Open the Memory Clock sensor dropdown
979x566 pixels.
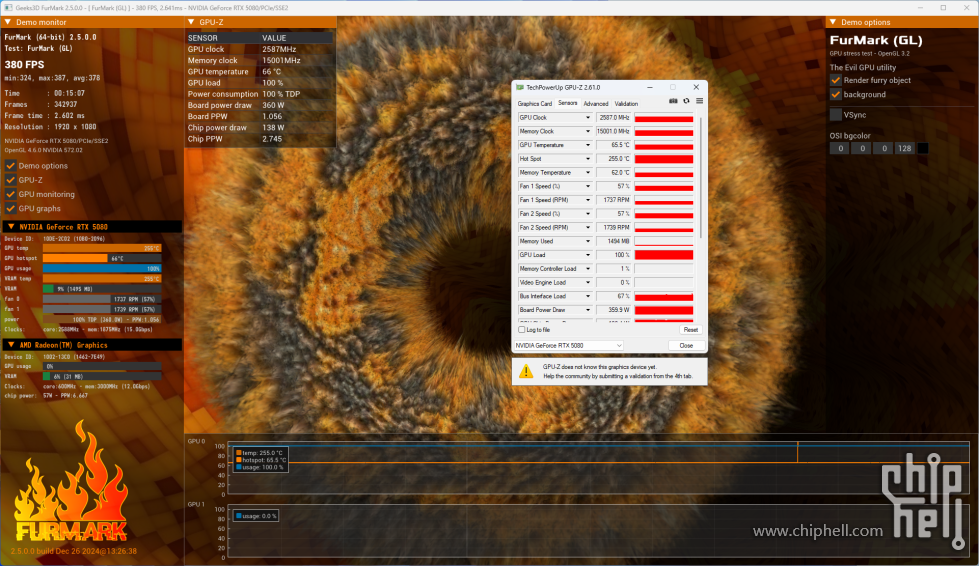click(588, 131)
